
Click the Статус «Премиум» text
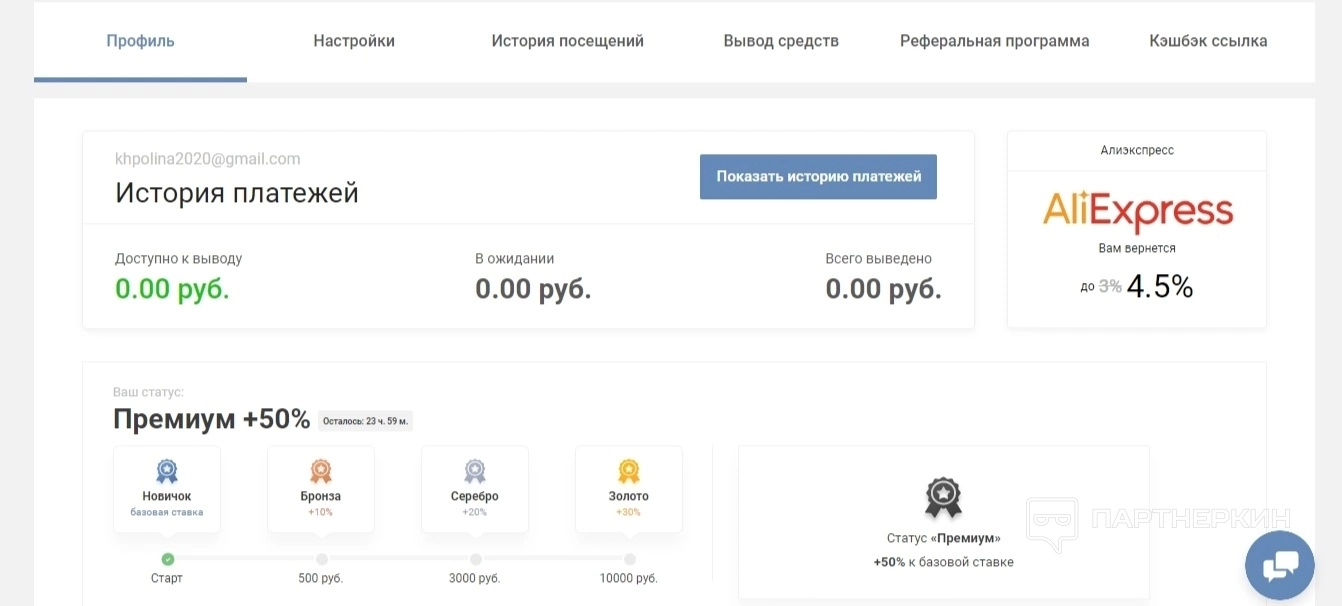tap(944, 538)
